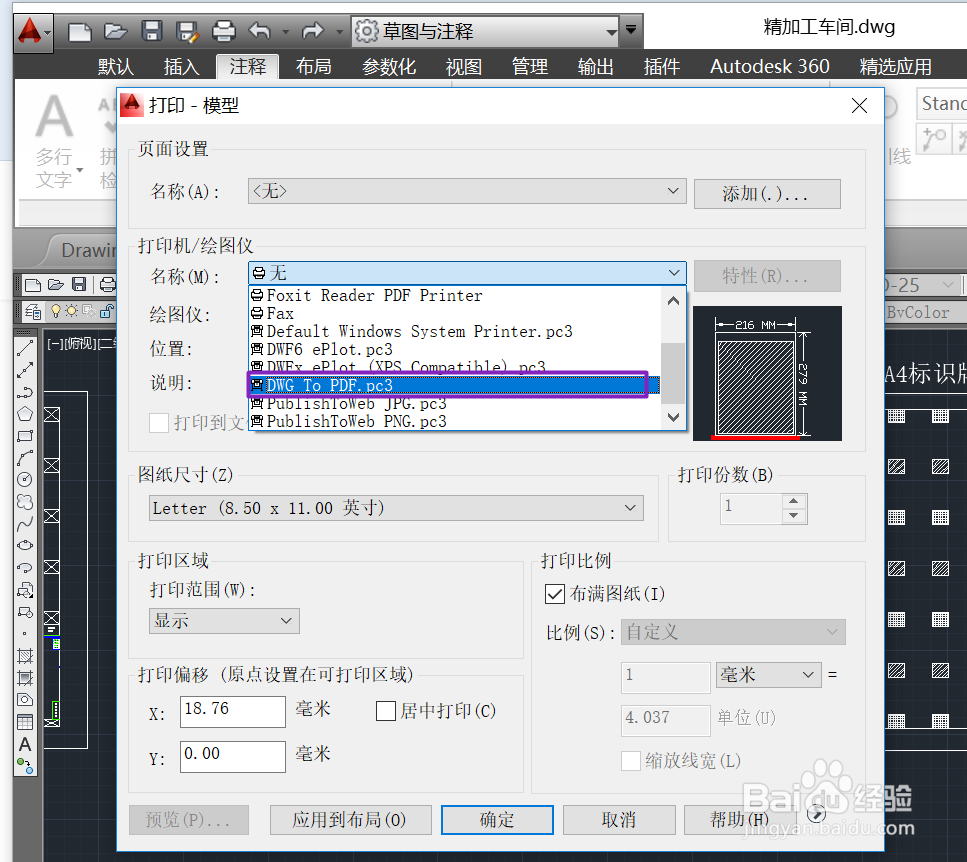Click the Redo arrow icon

pyautogui.click(x=313, y=30)
